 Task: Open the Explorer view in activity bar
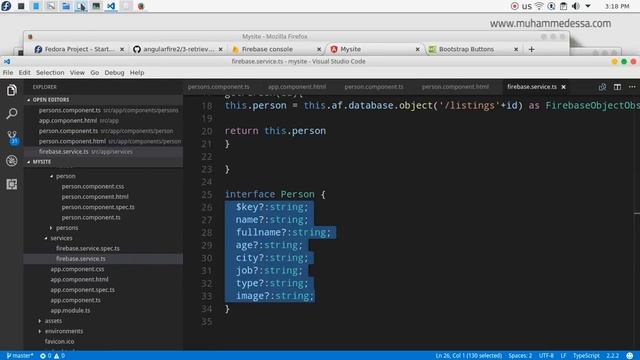point(11,90)
